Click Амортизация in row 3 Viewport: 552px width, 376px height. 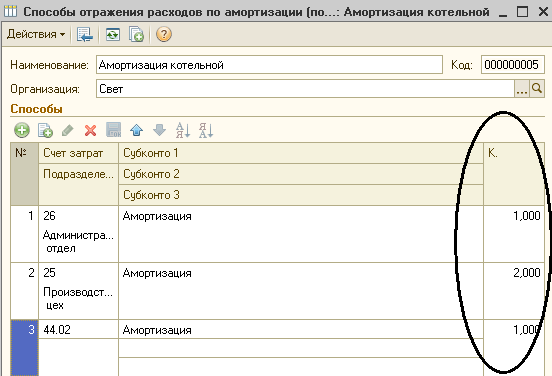tap(157, 330)
